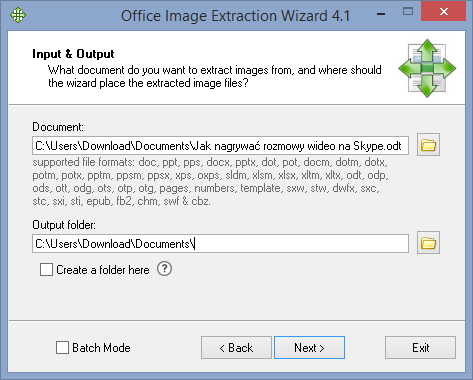Go to the previous step with Back
Image resolution: width=473 pixels, height=380 pixels.
coord(236,348)
